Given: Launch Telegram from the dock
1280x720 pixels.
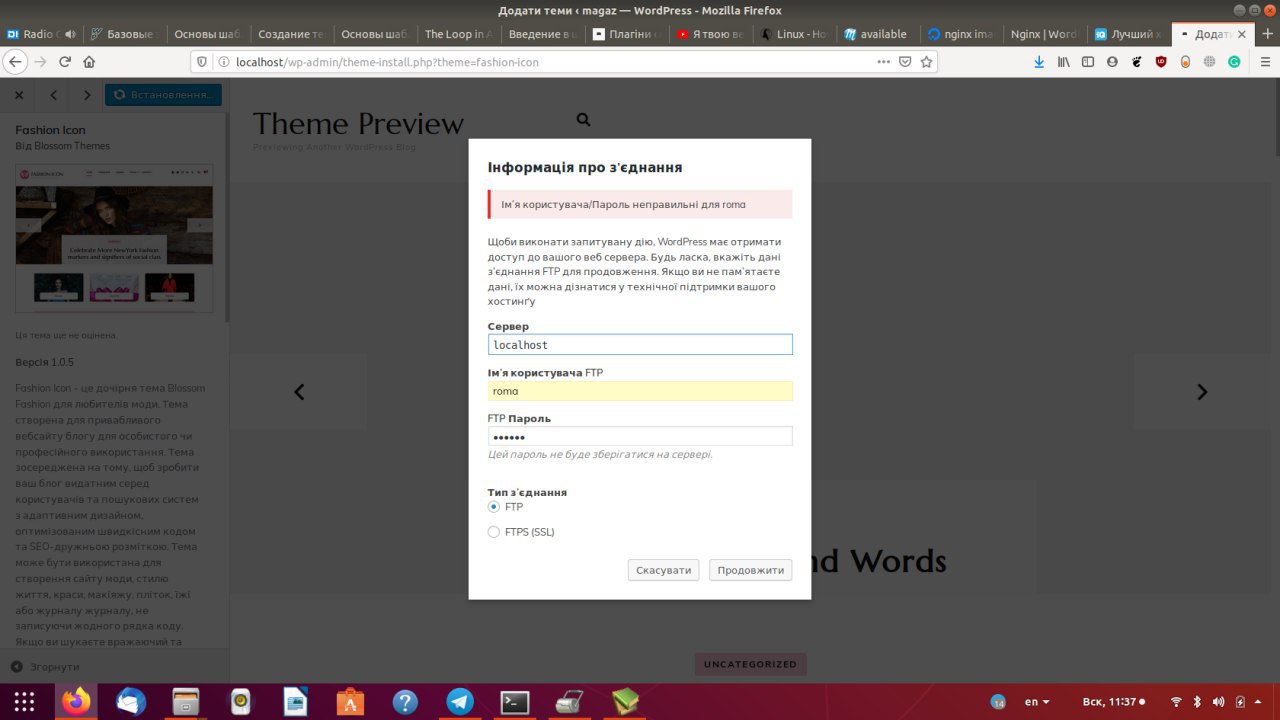Looking at the screenshot, I should coord(460,702).
